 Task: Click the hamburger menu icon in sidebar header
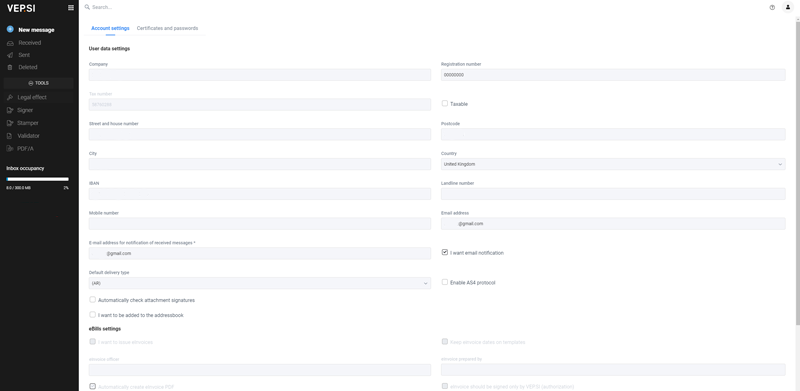[x=71, y=8]
